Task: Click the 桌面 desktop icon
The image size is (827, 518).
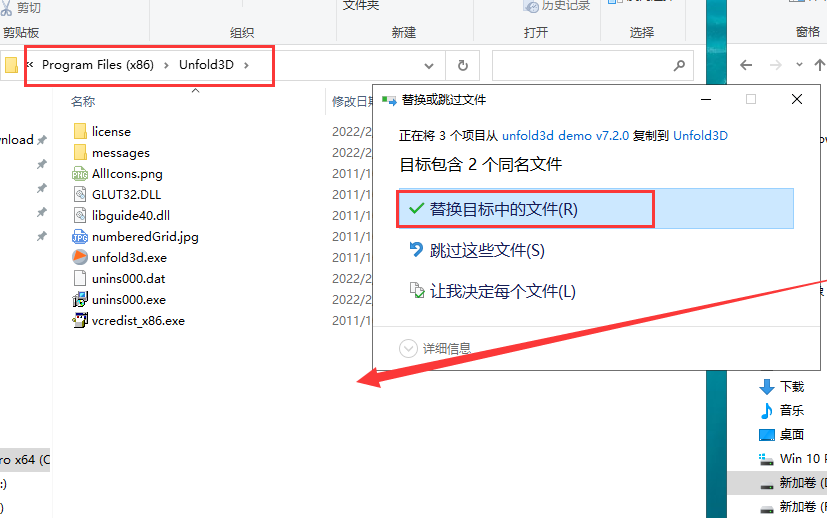Action: coord(767,435)
